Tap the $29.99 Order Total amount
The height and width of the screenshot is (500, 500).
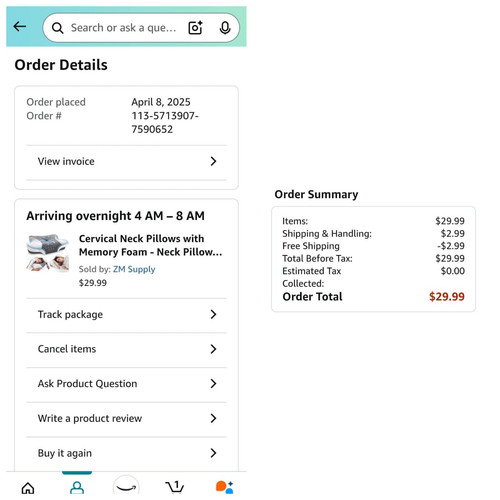tap(447, 297)
